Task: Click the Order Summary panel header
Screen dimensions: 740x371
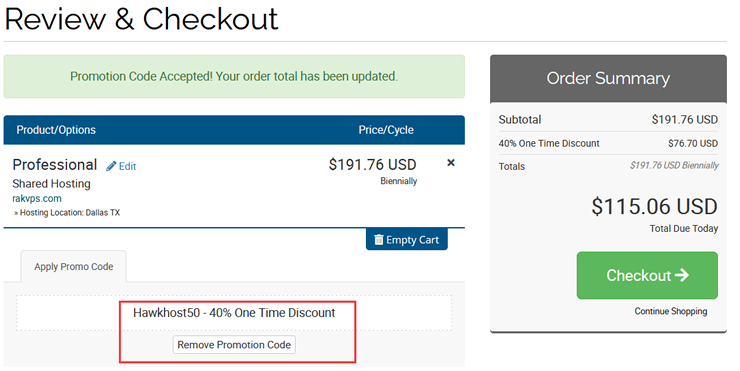Action: (x=608, y=78)
